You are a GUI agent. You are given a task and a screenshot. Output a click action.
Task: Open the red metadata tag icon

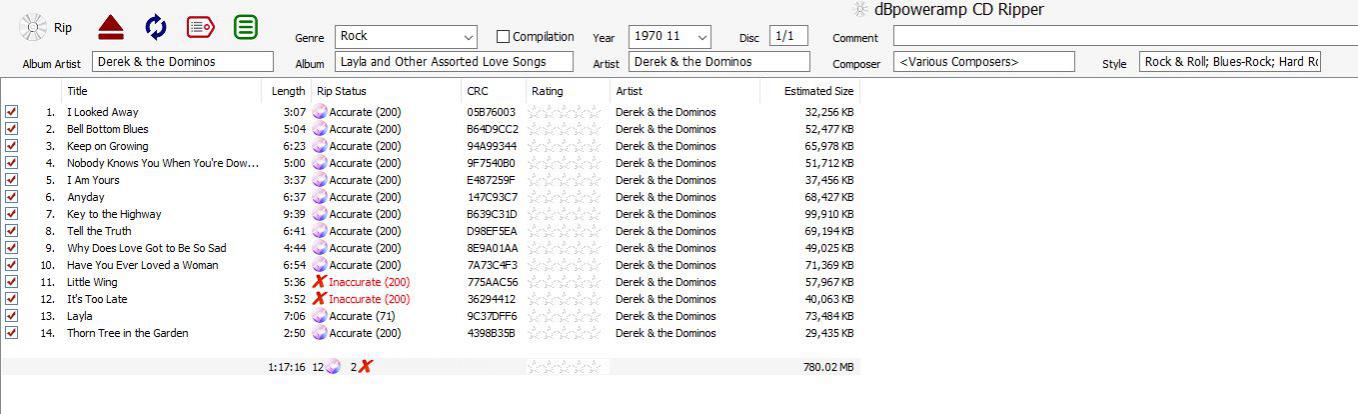click(x=201, y=28)
